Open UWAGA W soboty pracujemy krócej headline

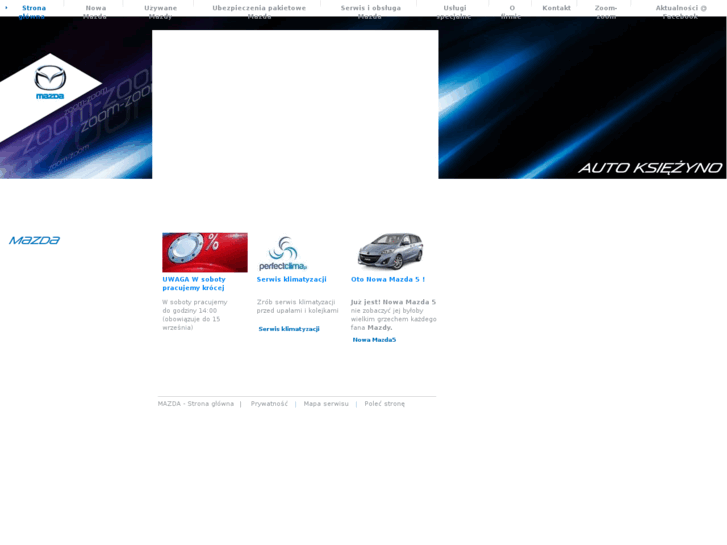point(194,283)
